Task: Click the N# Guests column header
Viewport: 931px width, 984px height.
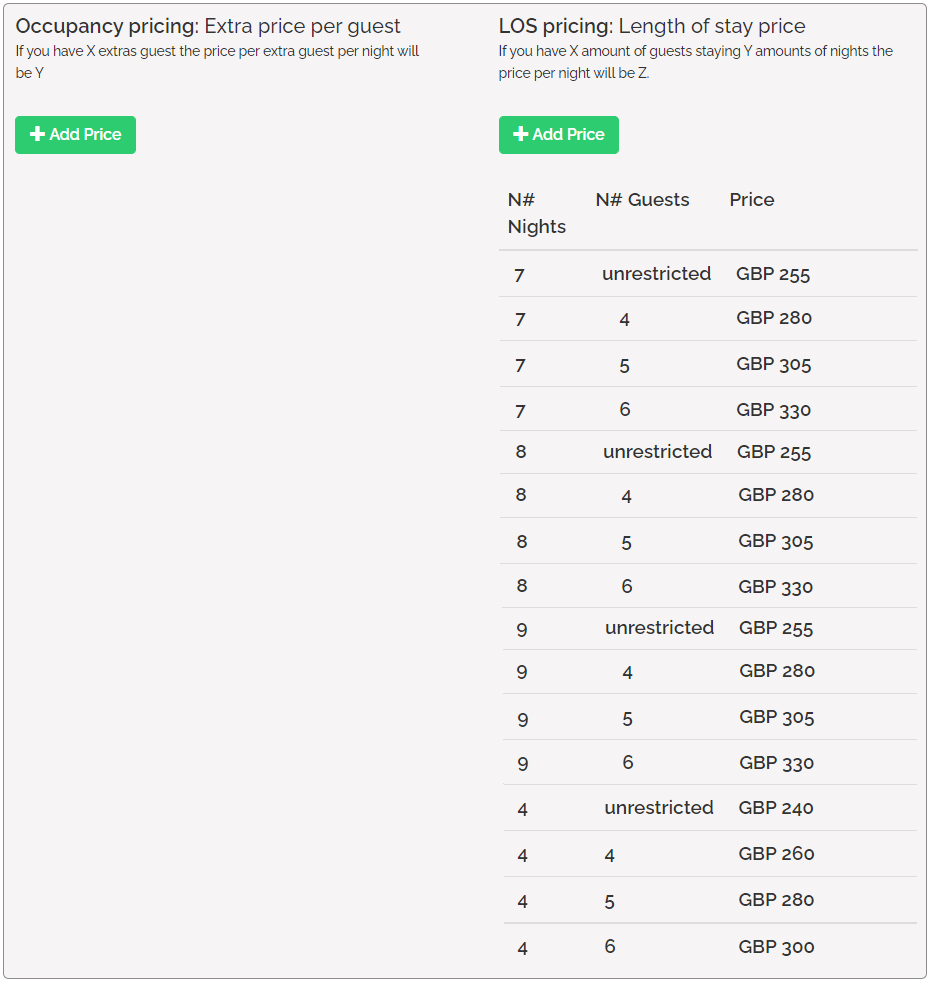Action: 642,200
